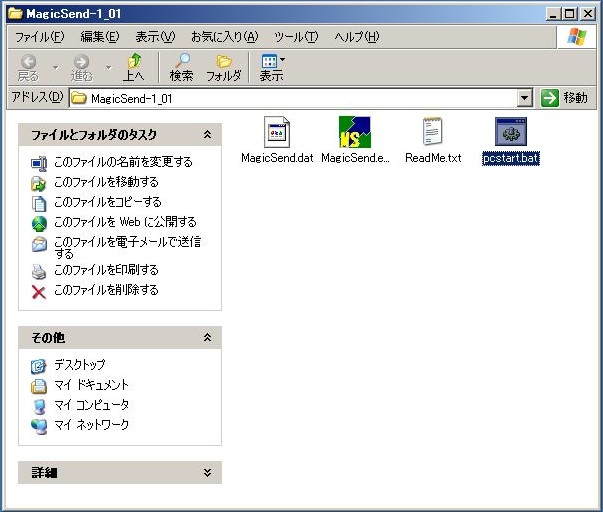
Task: Click the move file task icon
Action: click(x=39, y=183)
